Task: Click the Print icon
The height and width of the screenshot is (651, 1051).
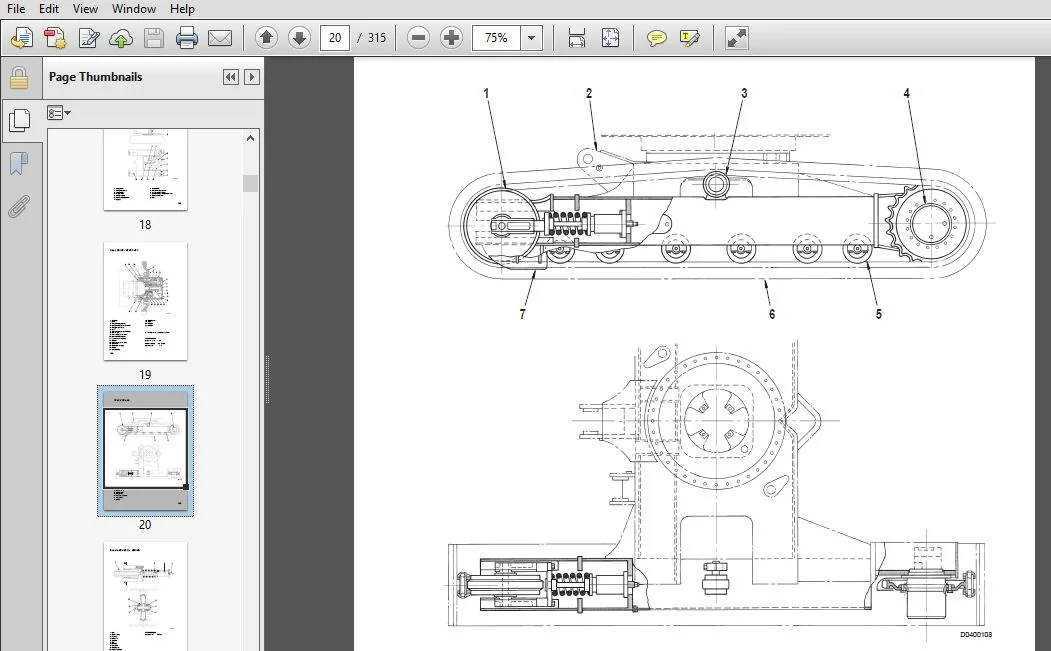Action: tap(187, 38)
